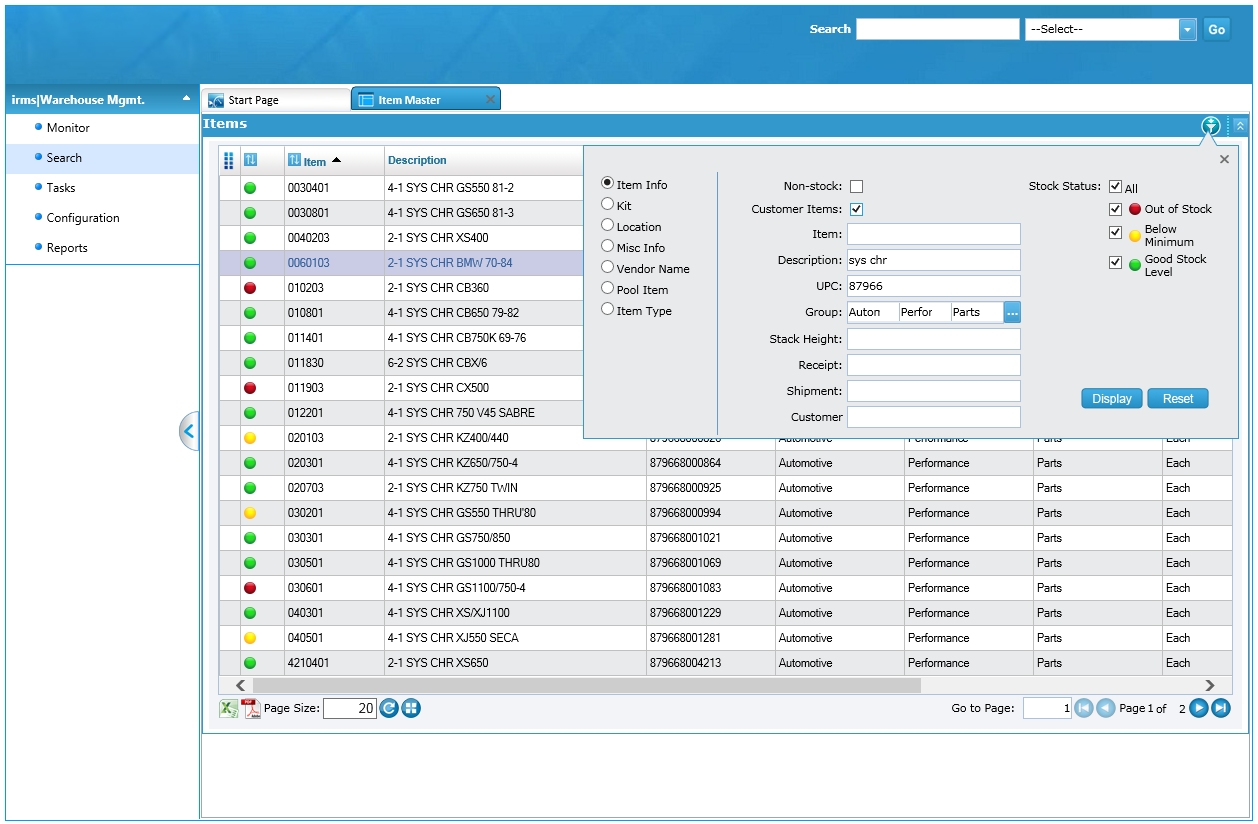The height and width of the screenshot is (824, 1258).
Task: Check the Non-stock checkbox
Action: point(856,187)
